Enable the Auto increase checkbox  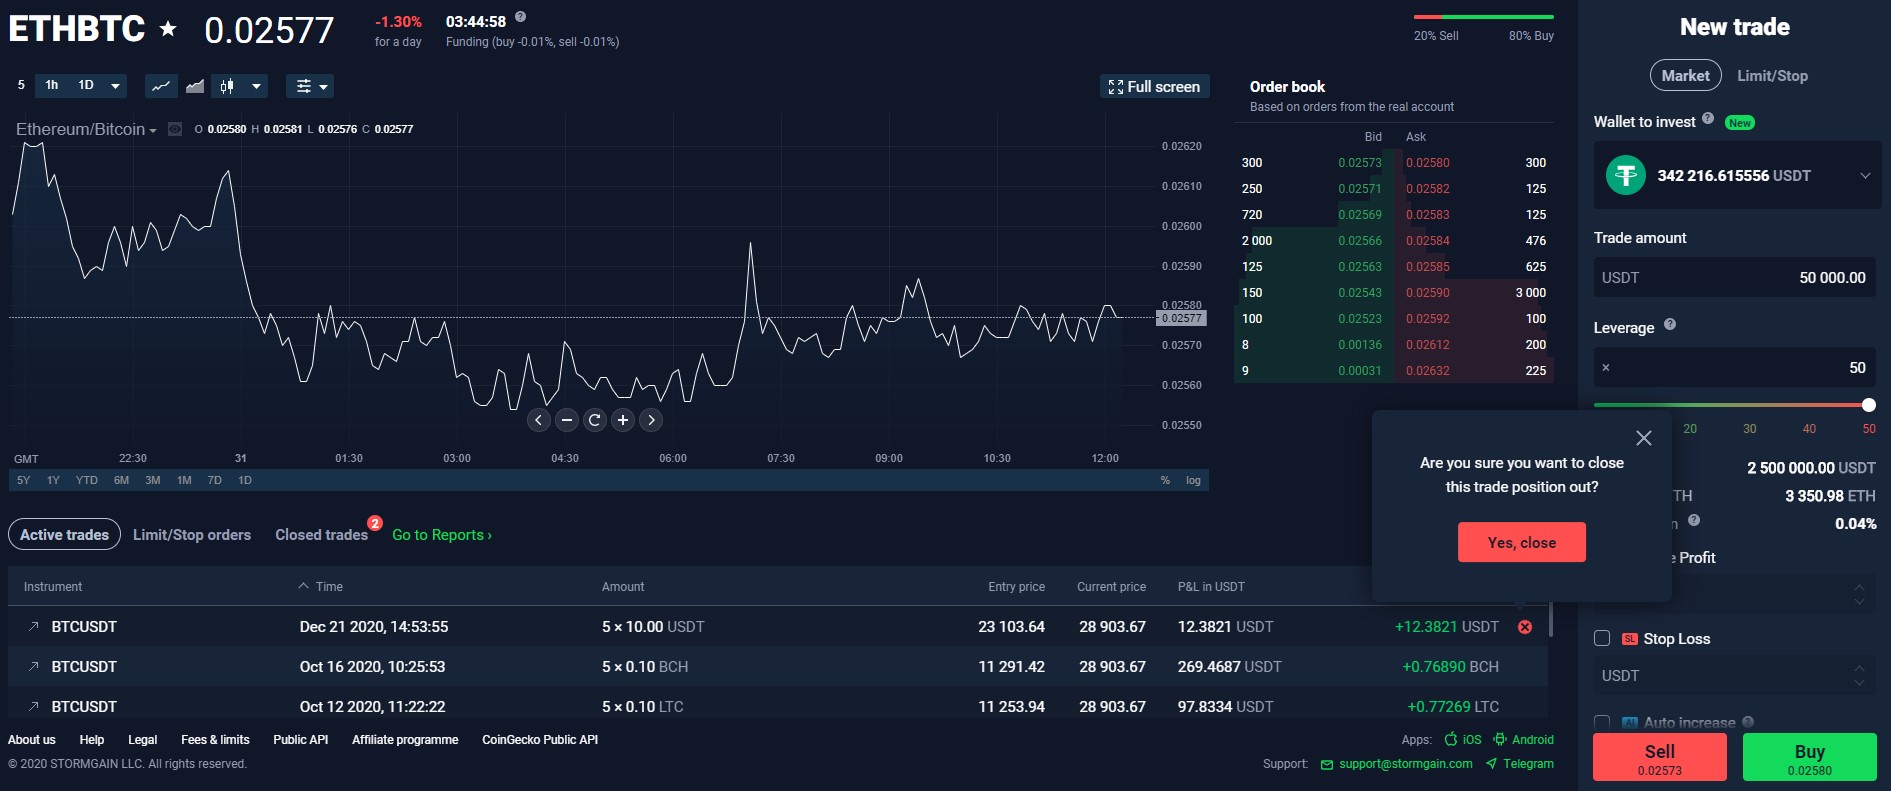1602,722
